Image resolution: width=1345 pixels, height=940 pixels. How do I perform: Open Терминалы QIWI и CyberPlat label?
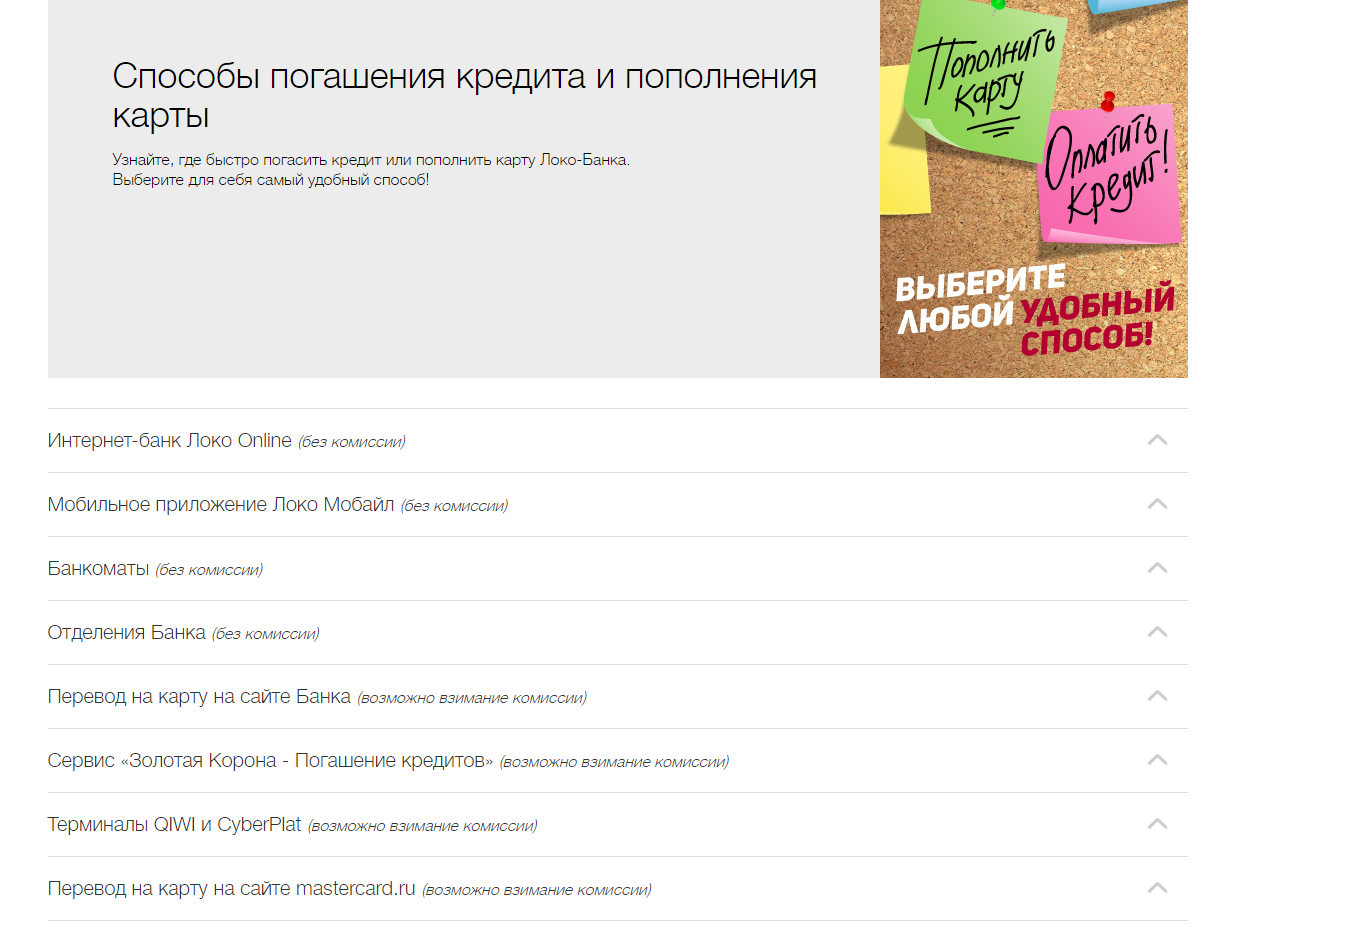pyautogui.click(x=174, y=825)
